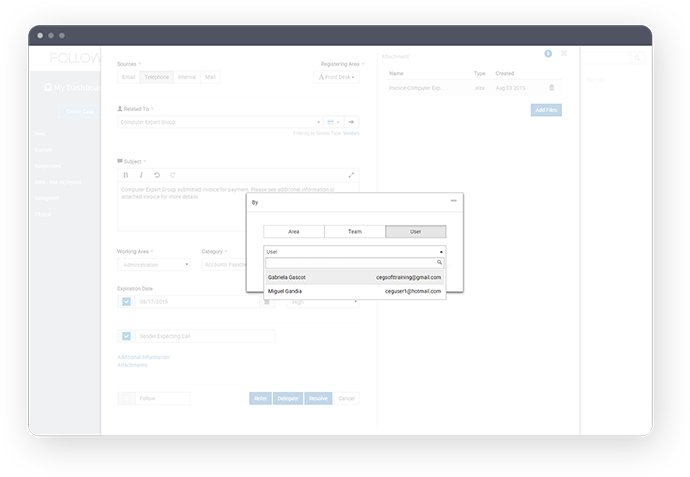The width and height of the screenshot is (690, 477).
Task: Switch to the Team tab
Action: coord(355,231)
